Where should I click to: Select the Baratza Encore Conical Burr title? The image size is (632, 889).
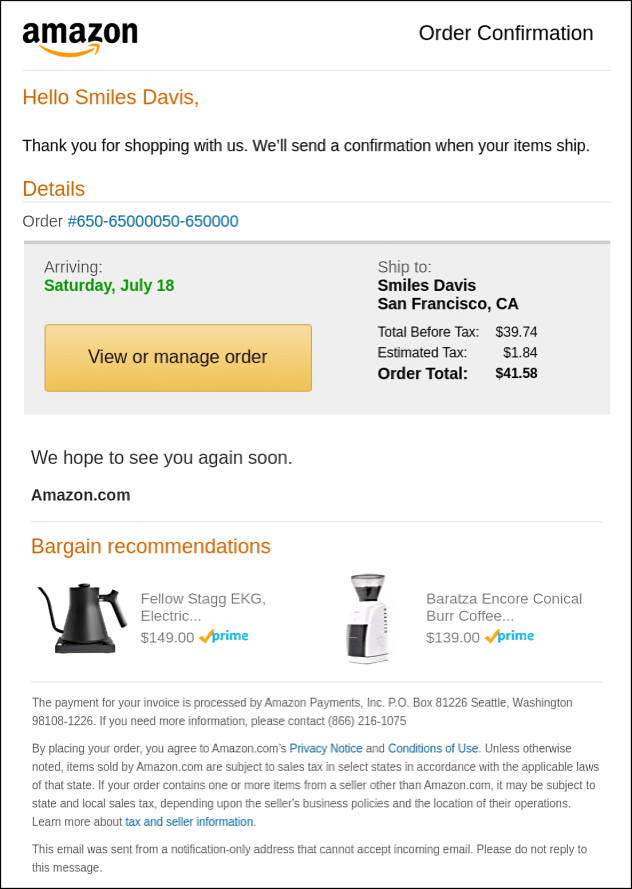pyautogui.click(x=503, y=607)
